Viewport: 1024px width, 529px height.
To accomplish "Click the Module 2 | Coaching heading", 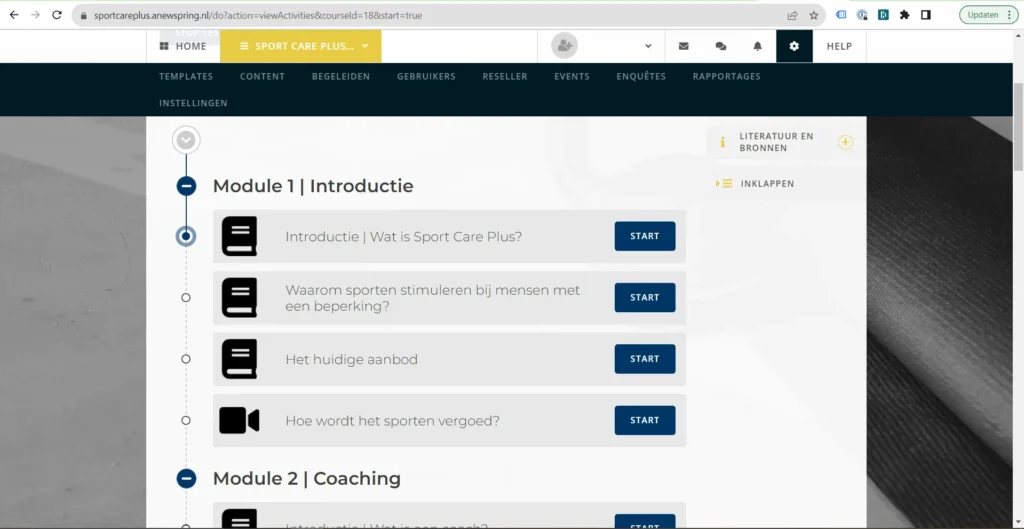I will coord(307,479).
